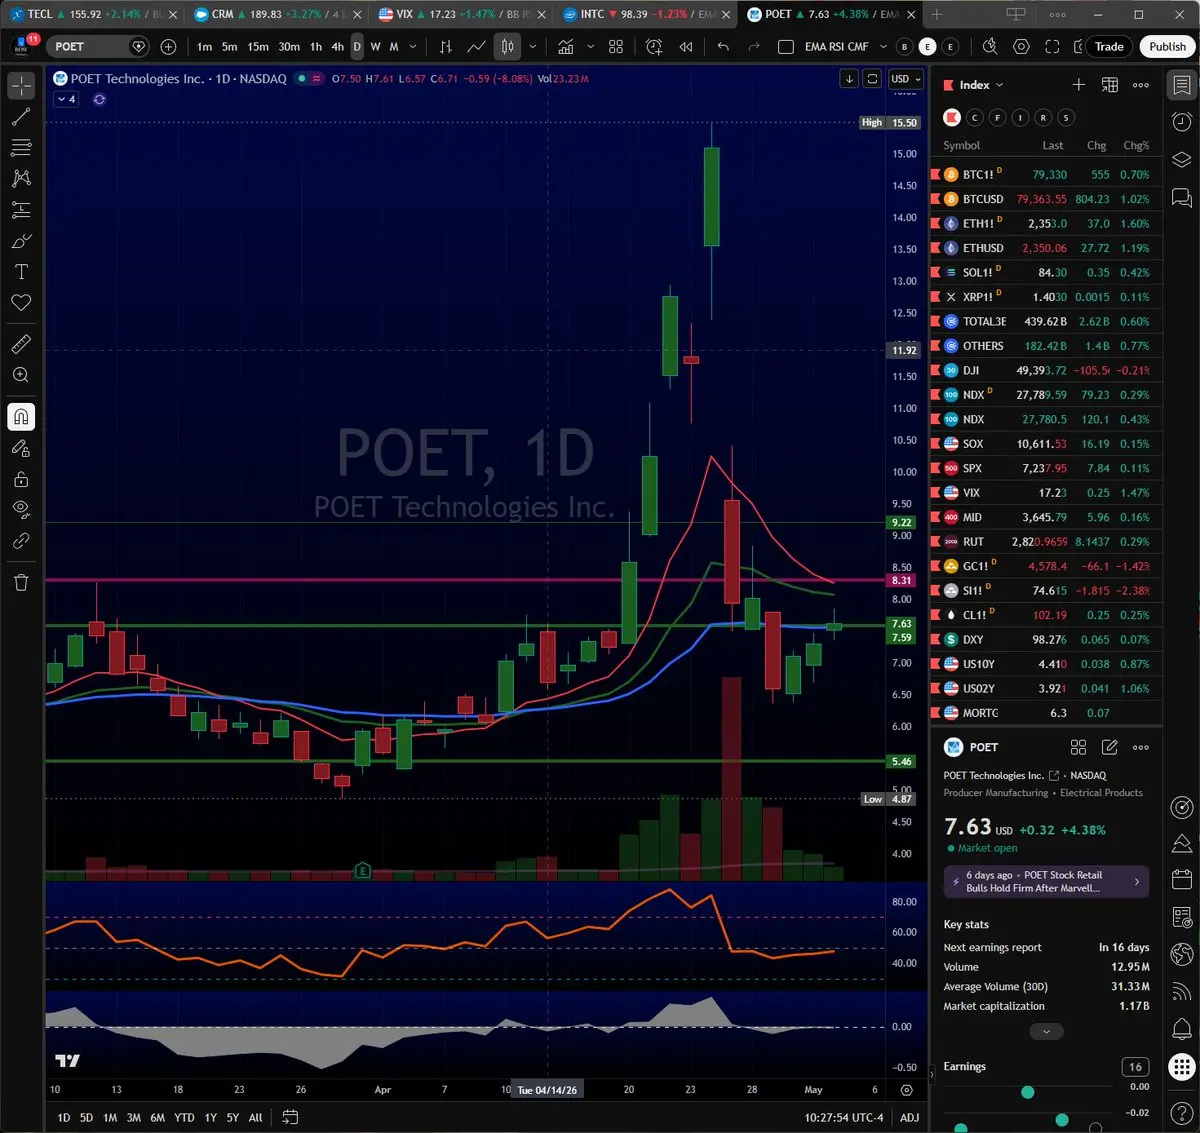
Task: Select the candlestick chart type button
Action: [507, 47]
